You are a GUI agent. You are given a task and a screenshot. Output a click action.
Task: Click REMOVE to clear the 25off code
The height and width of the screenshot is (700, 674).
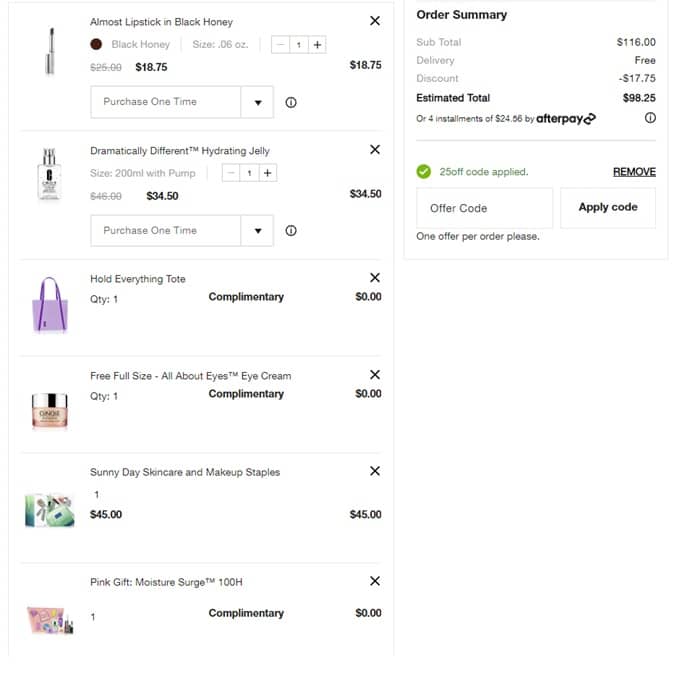coord(634,172)
